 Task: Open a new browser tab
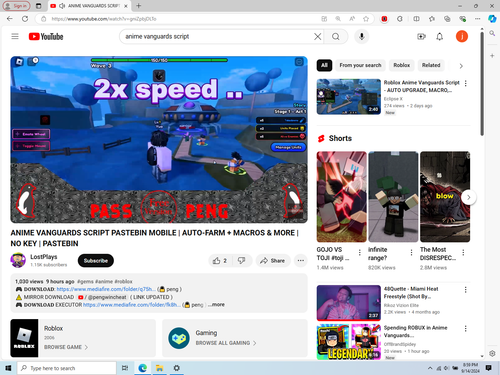click(139, 6)
